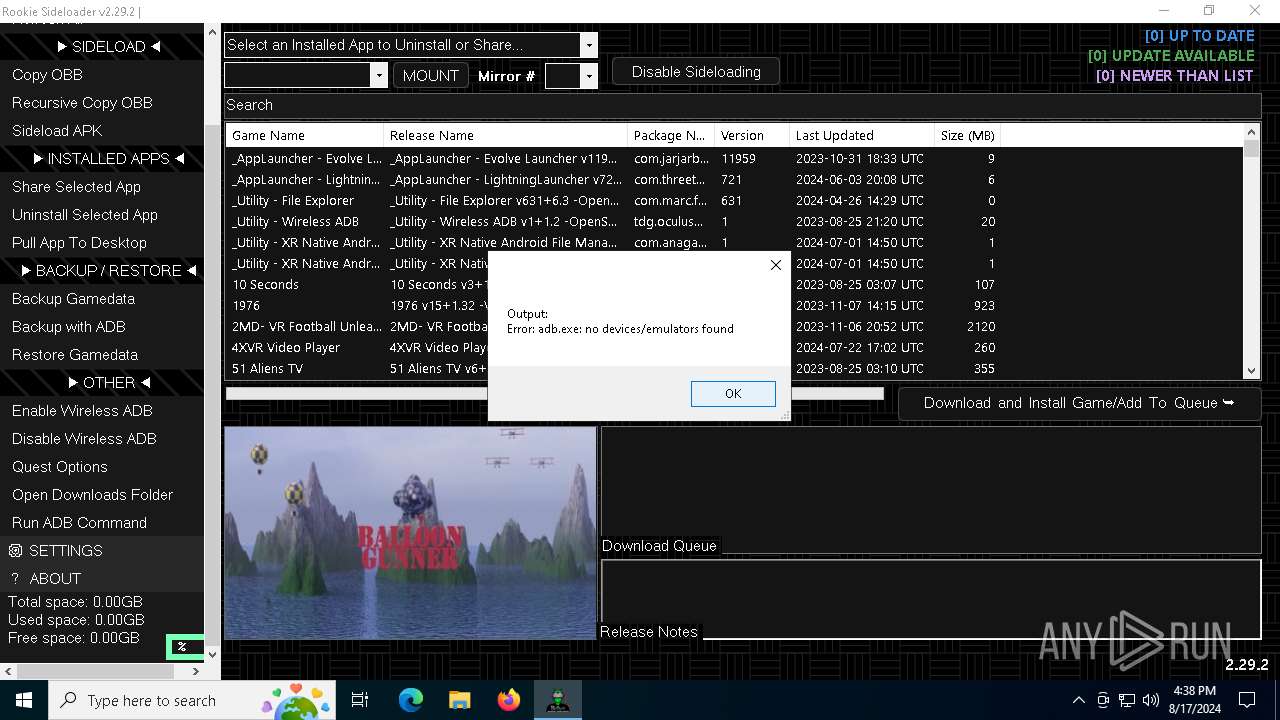Image resolution: width=1280 pixels, height=720 pixels.
Task: Sort by Last Updated column
Action: pos(862,135)
